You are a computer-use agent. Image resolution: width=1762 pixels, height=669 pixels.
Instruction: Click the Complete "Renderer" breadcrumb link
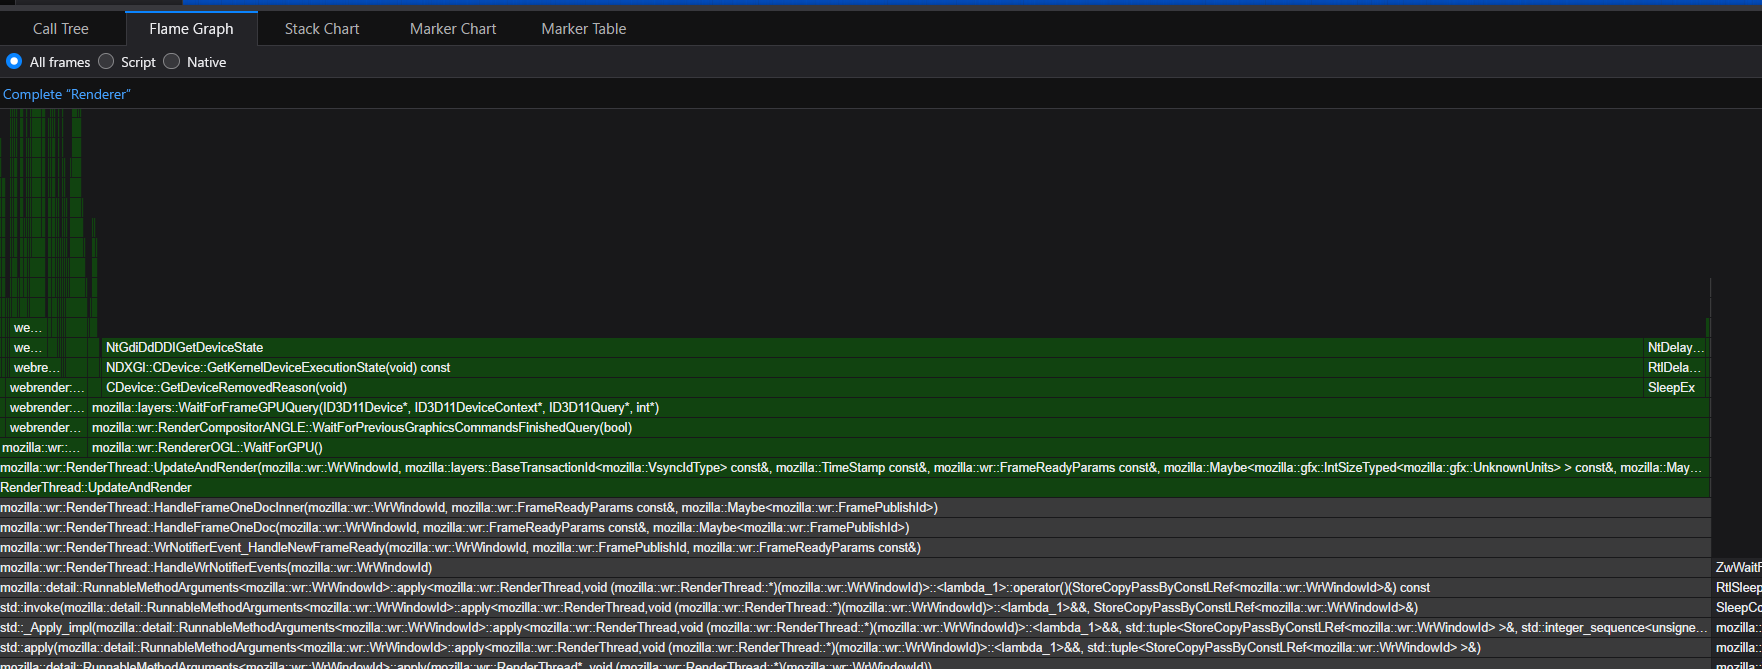[66, 94]
